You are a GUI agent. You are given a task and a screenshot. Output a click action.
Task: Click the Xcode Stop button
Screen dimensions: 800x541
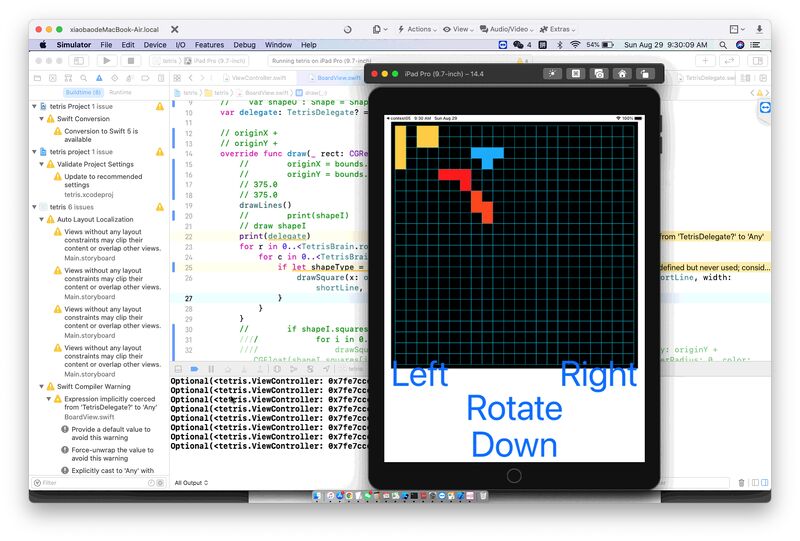[x=131, y=61]
